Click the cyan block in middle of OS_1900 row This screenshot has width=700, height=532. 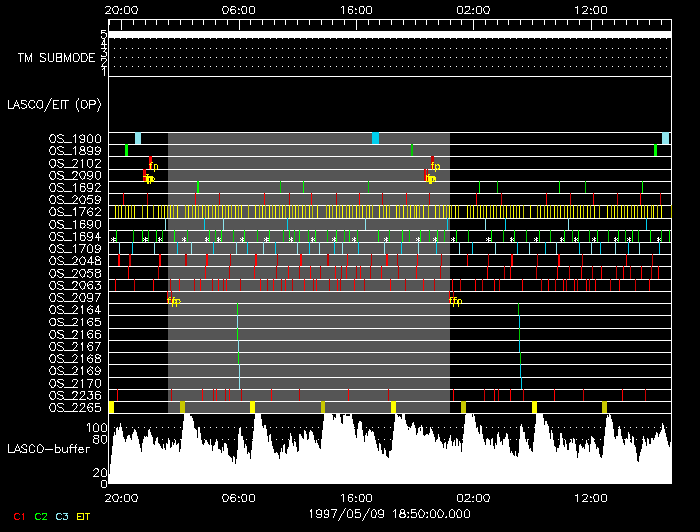click(375, 138)
